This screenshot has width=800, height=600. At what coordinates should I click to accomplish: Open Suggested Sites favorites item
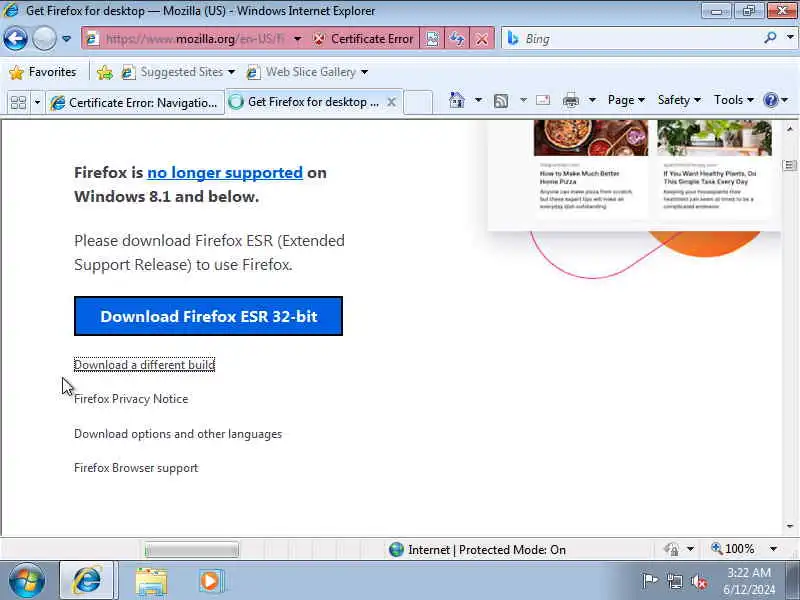[x=178, y=72]
